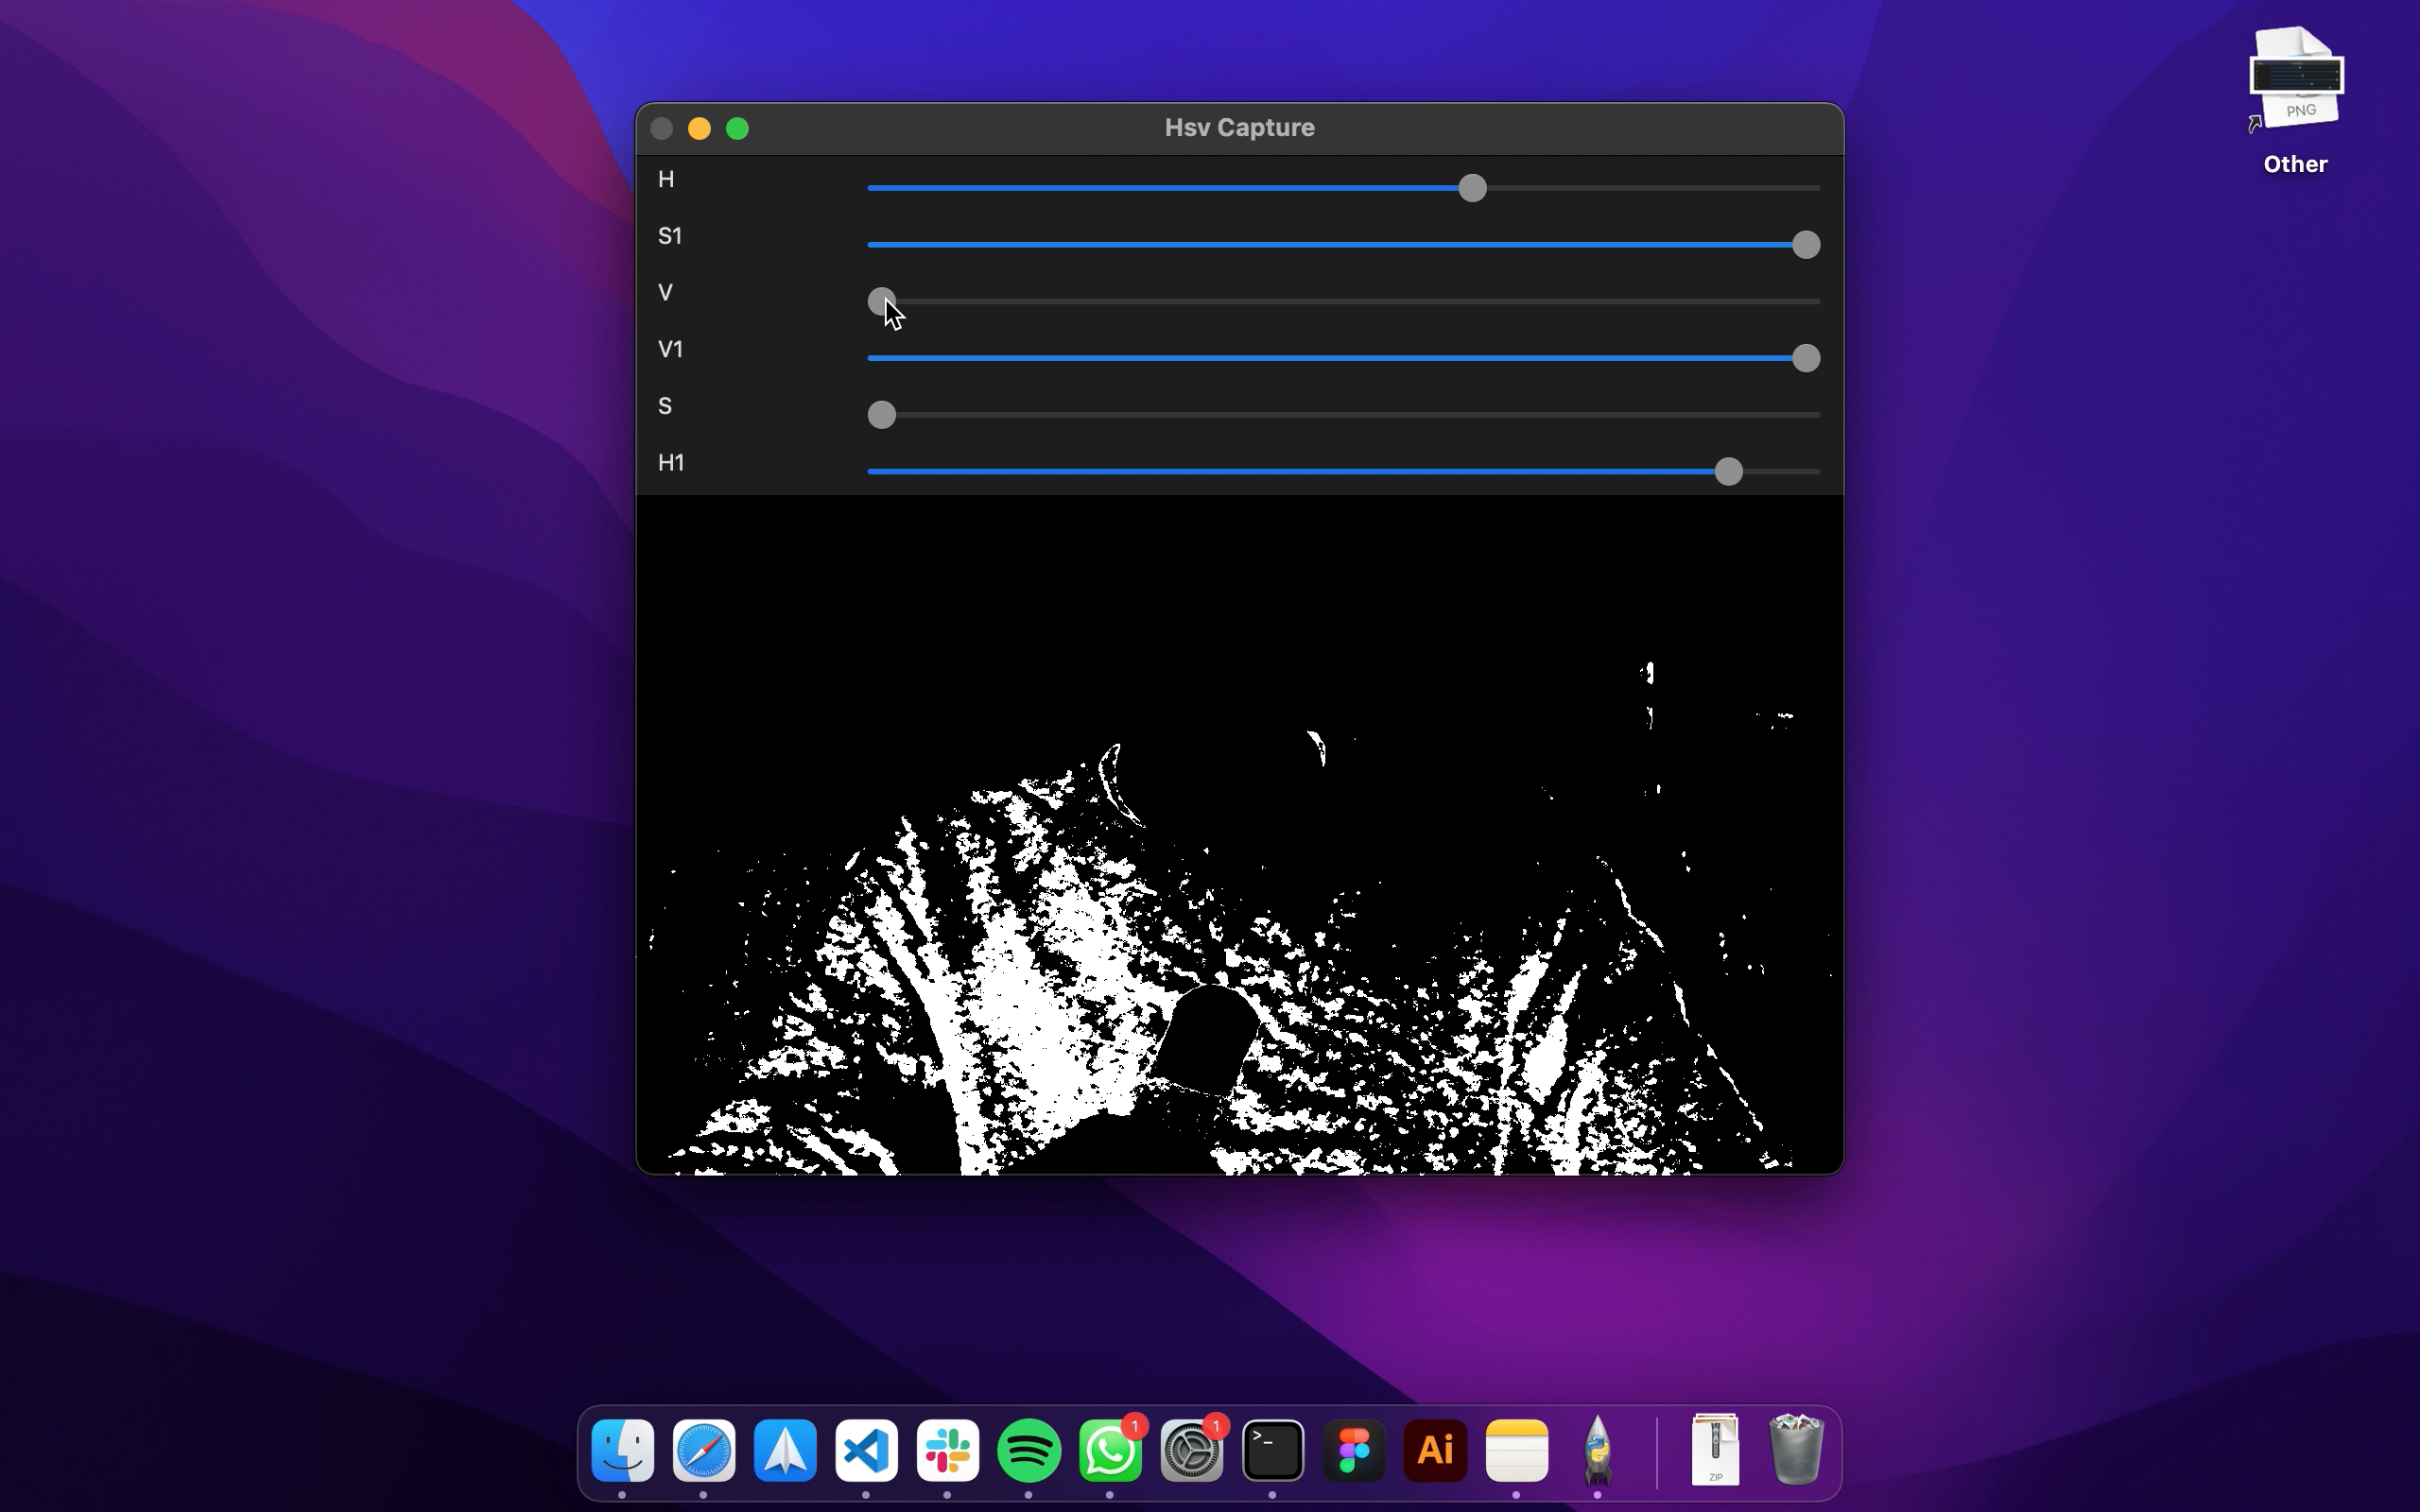Open the Trash in the dock

[x=1796, y=1450]
